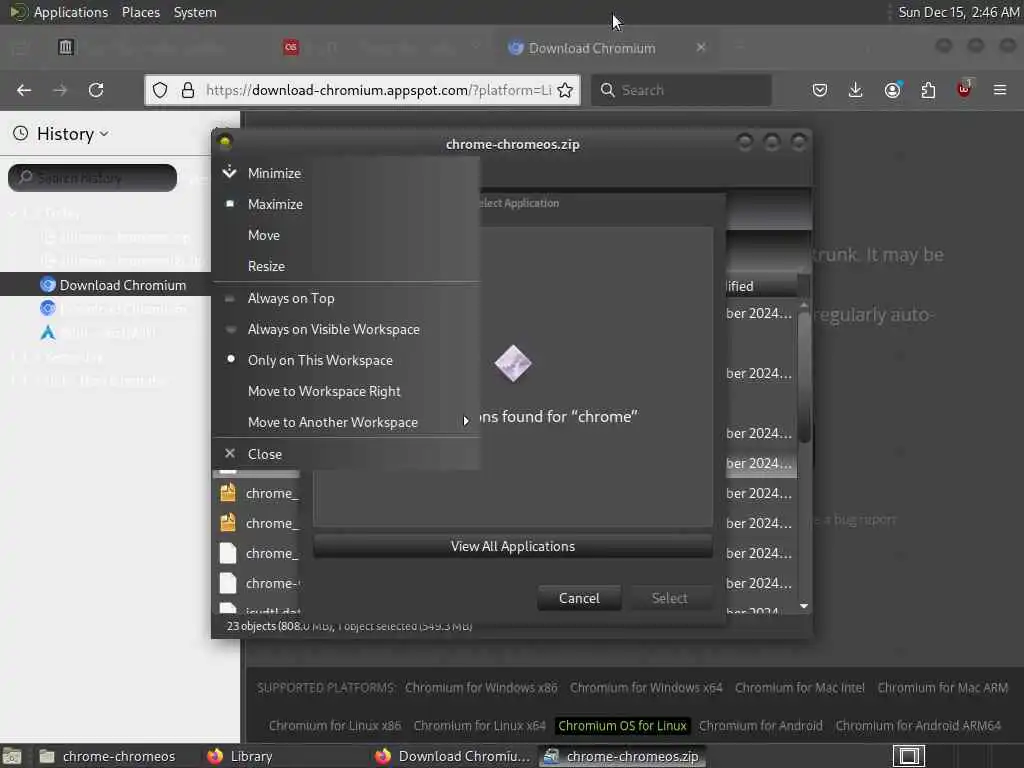Viewport: 1024px width, 768px height.
Task: Click the tracking protection shield icon
Action: [x=160, y=90]
